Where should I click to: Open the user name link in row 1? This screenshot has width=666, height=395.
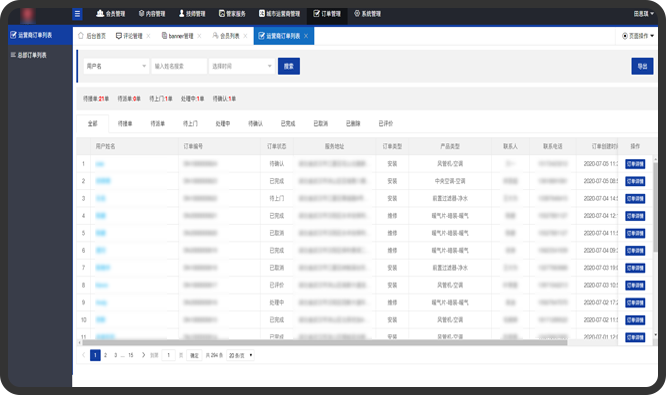pyautogui.click(x=100, y=164)
